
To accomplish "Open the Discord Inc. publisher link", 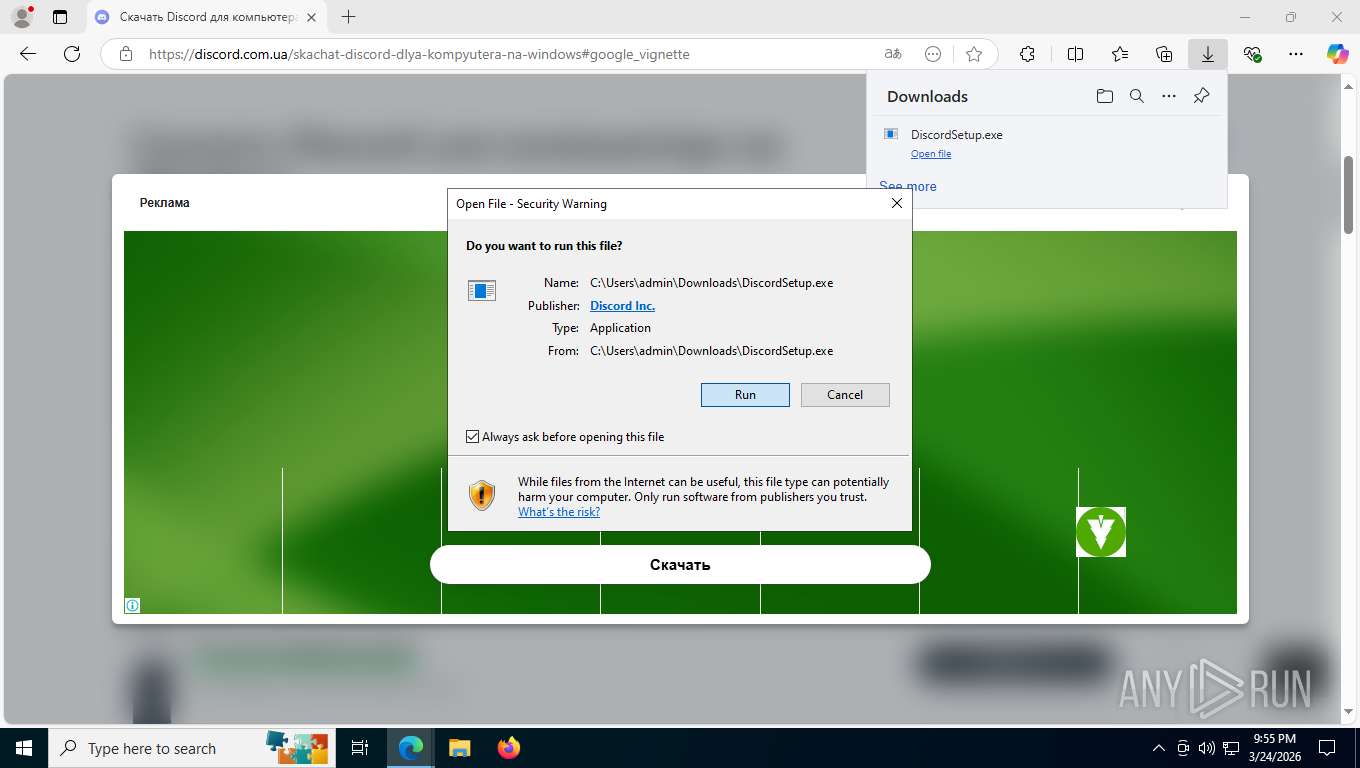I will pyautogui.click(x=622, y=306).
